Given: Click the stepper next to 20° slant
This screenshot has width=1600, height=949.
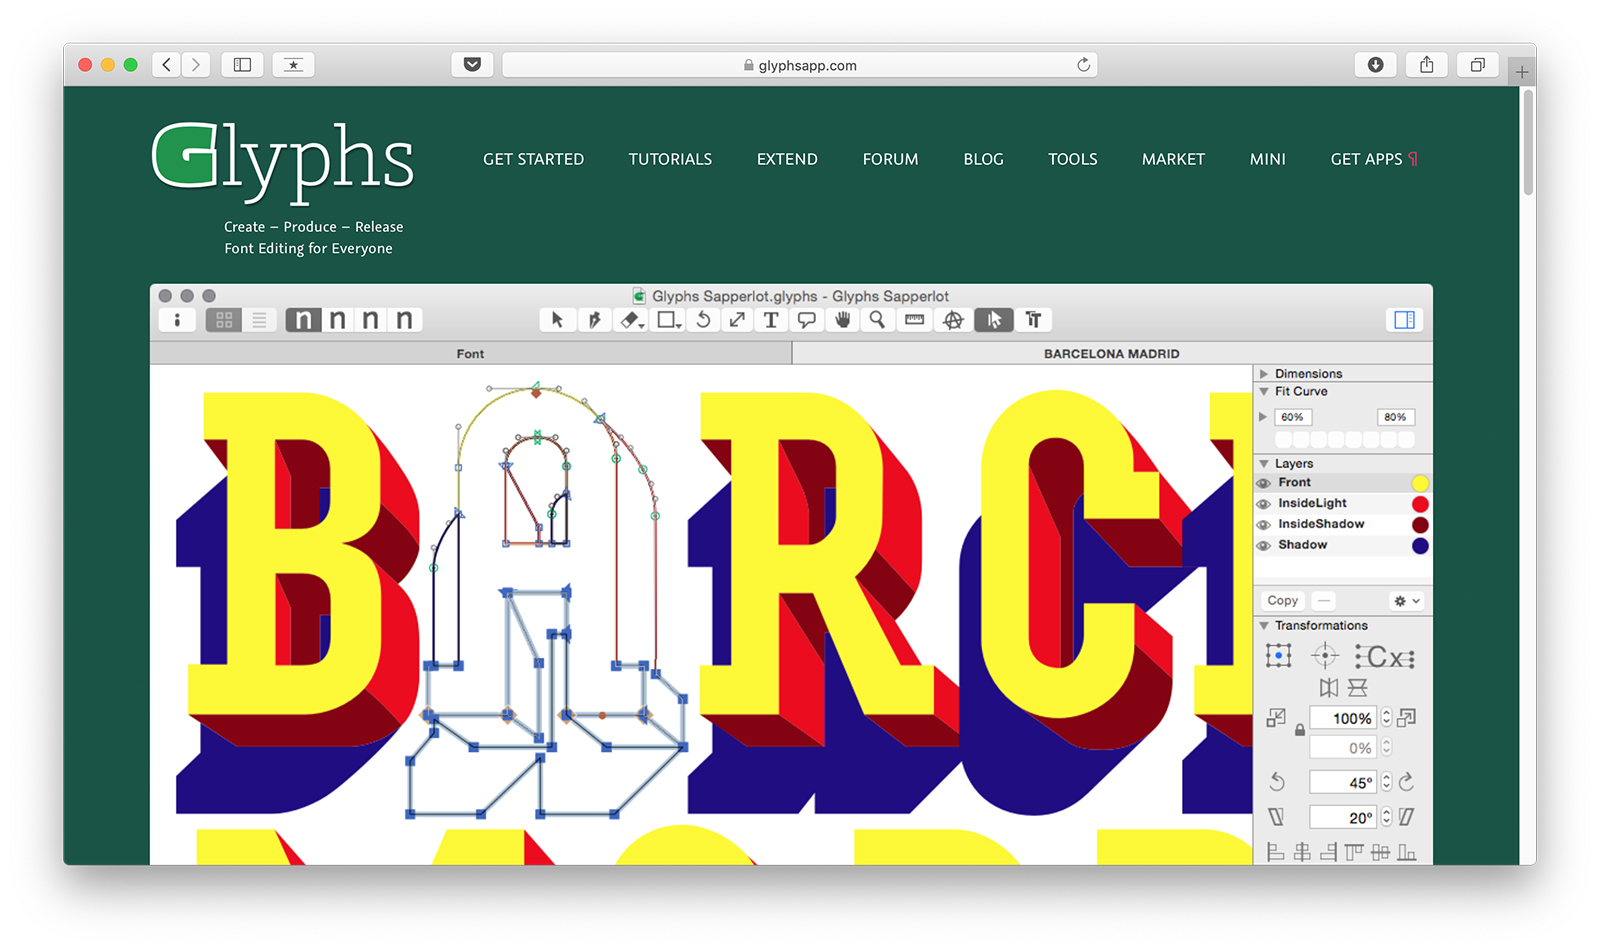Looking at the screenshot, I should point(1387,817).
